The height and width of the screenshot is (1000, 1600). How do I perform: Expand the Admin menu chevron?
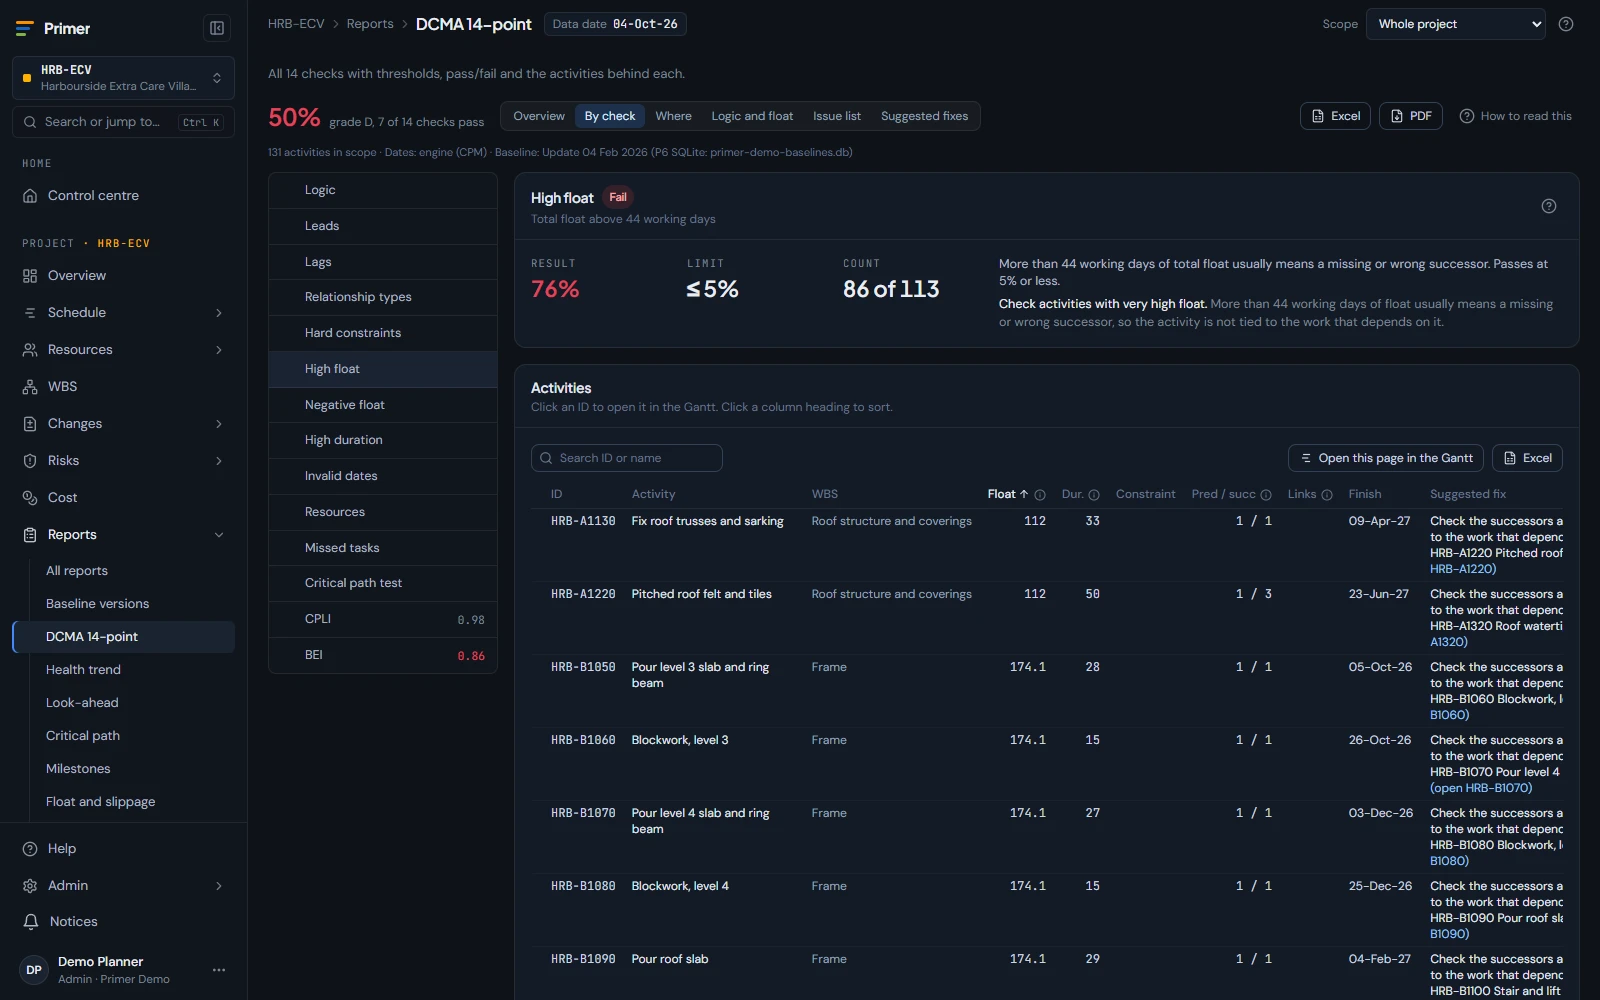click(x=219, y=886)
